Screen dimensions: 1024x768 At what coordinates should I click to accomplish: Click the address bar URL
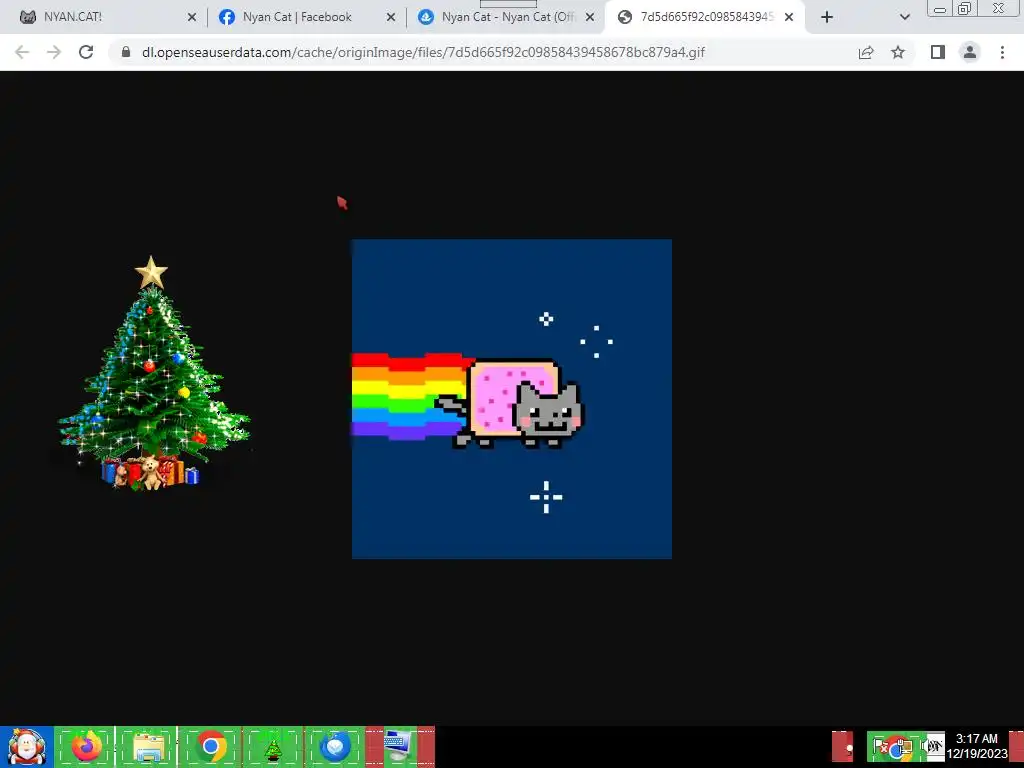coord(423,52)
